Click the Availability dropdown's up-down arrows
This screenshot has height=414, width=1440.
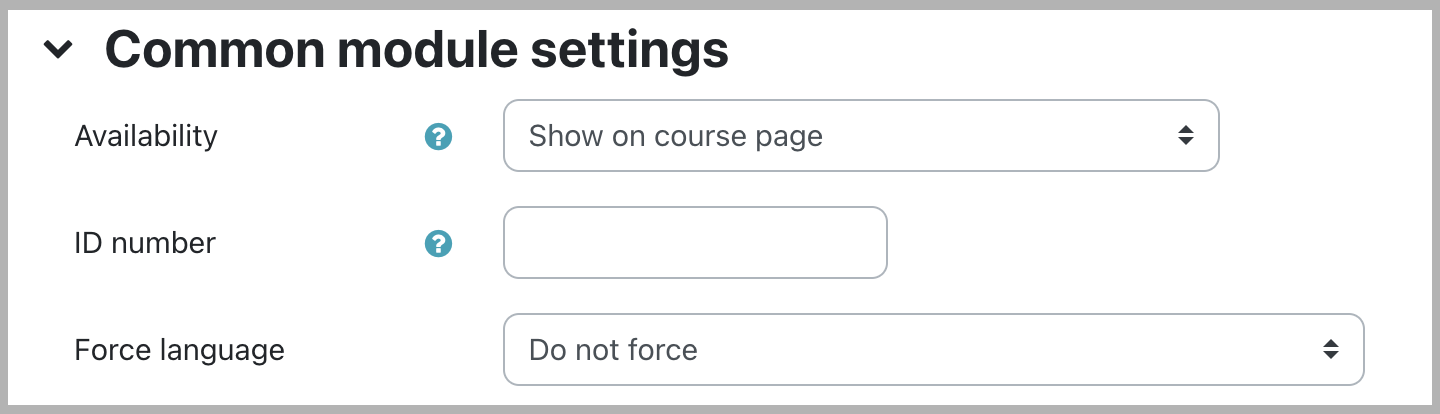pos(1185,136)
